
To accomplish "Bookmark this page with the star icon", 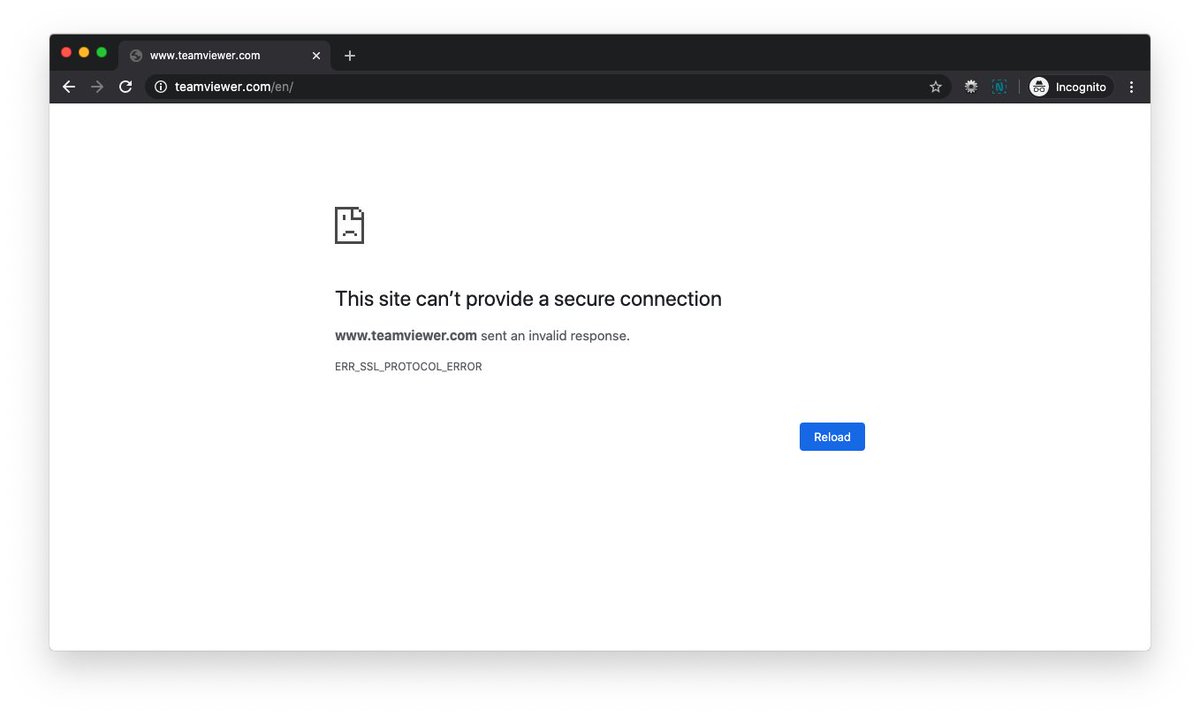I will coord(936,87).
